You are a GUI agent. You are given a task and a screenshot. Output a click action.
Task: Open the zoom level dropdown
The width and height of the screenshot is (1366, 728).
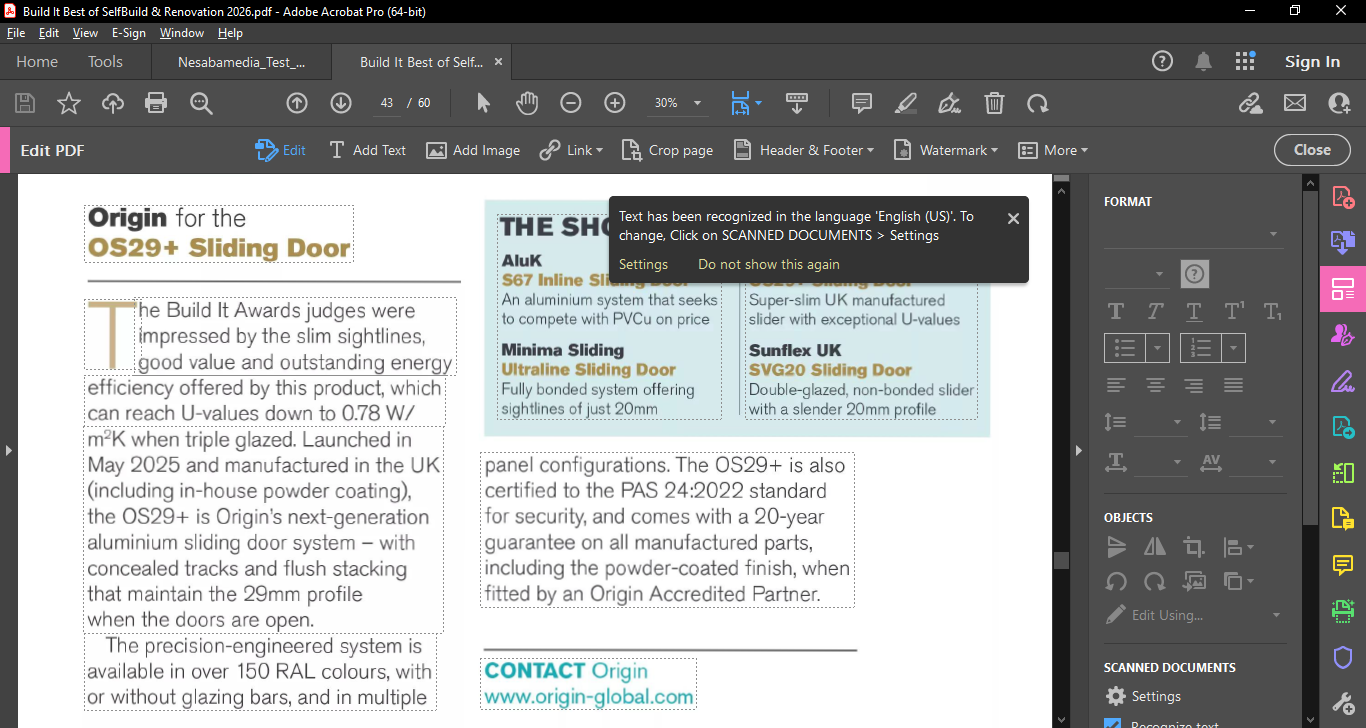[697, 103]
